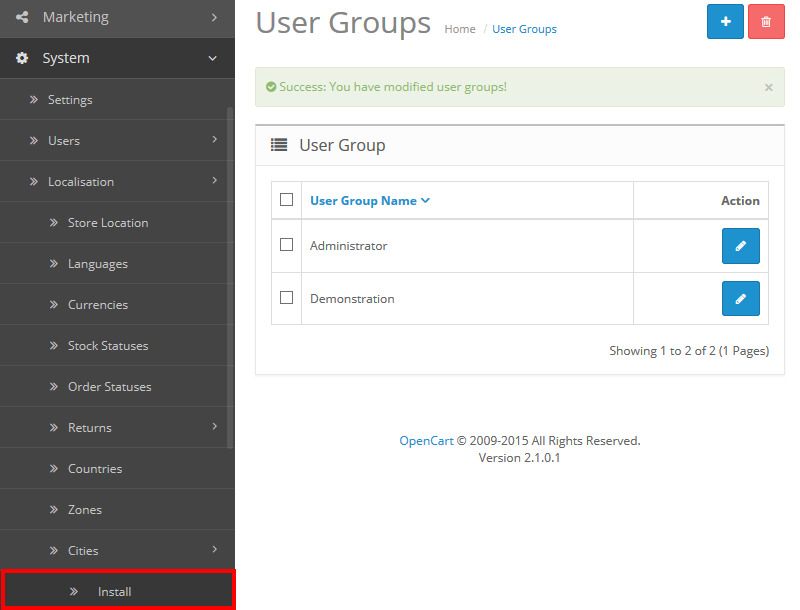Open the Currencies menu item

point(98,305)
